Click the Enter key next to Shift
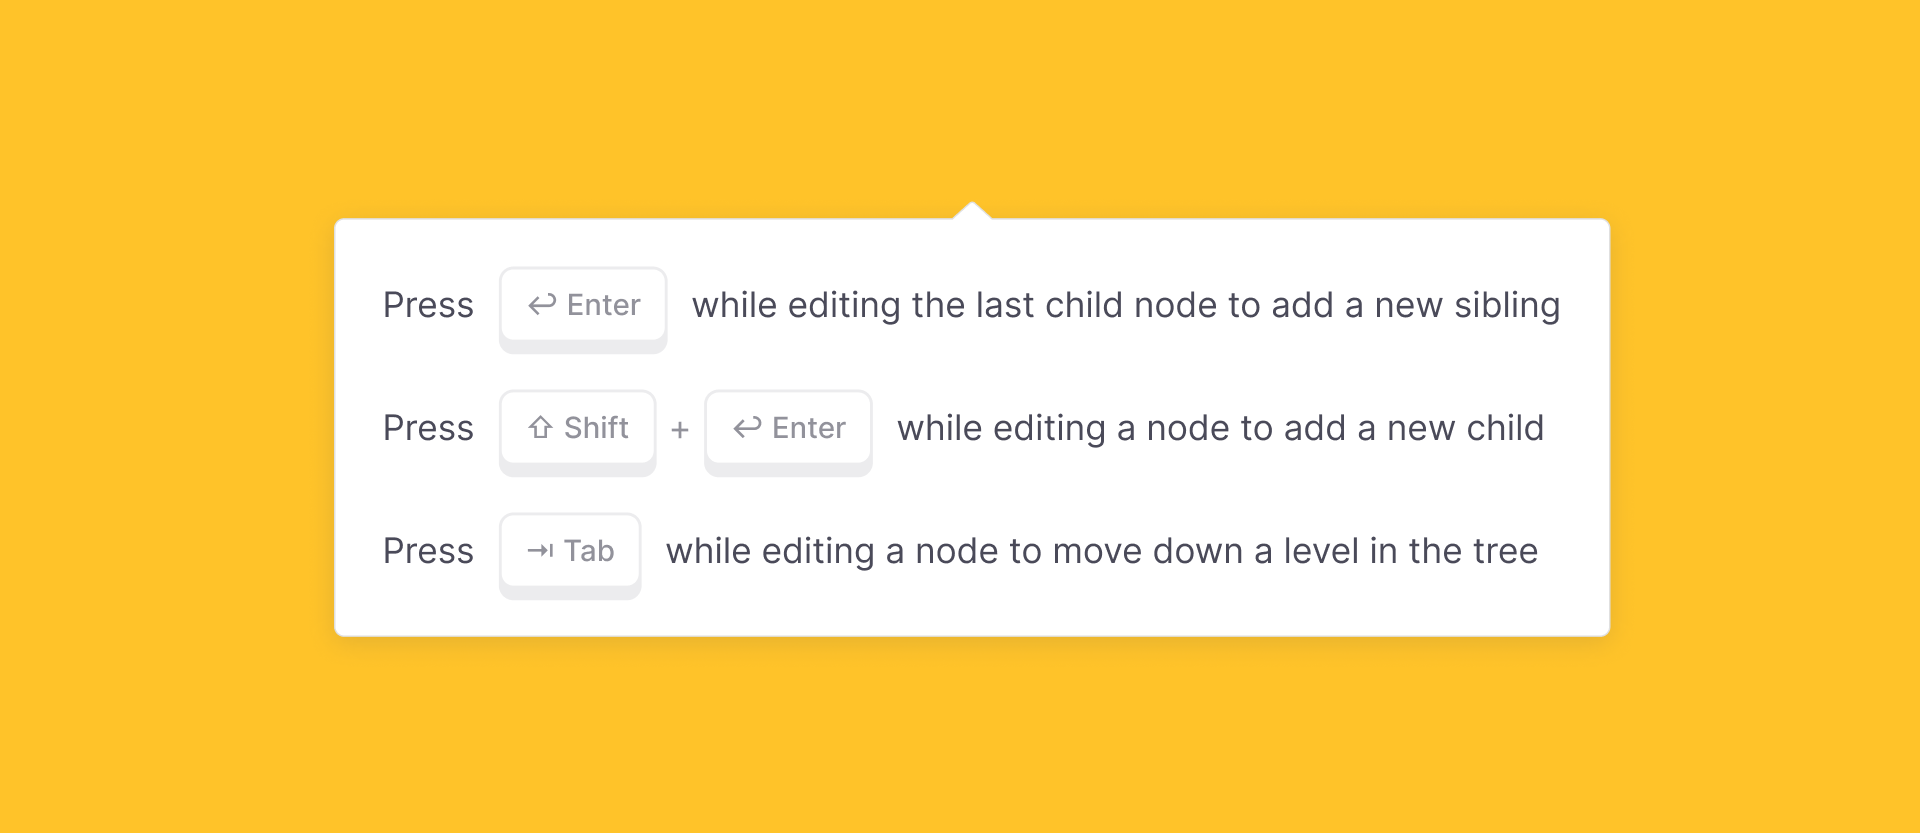This screenshot has height=833, width=1920. pyautogui.click(x=788, y=432)
